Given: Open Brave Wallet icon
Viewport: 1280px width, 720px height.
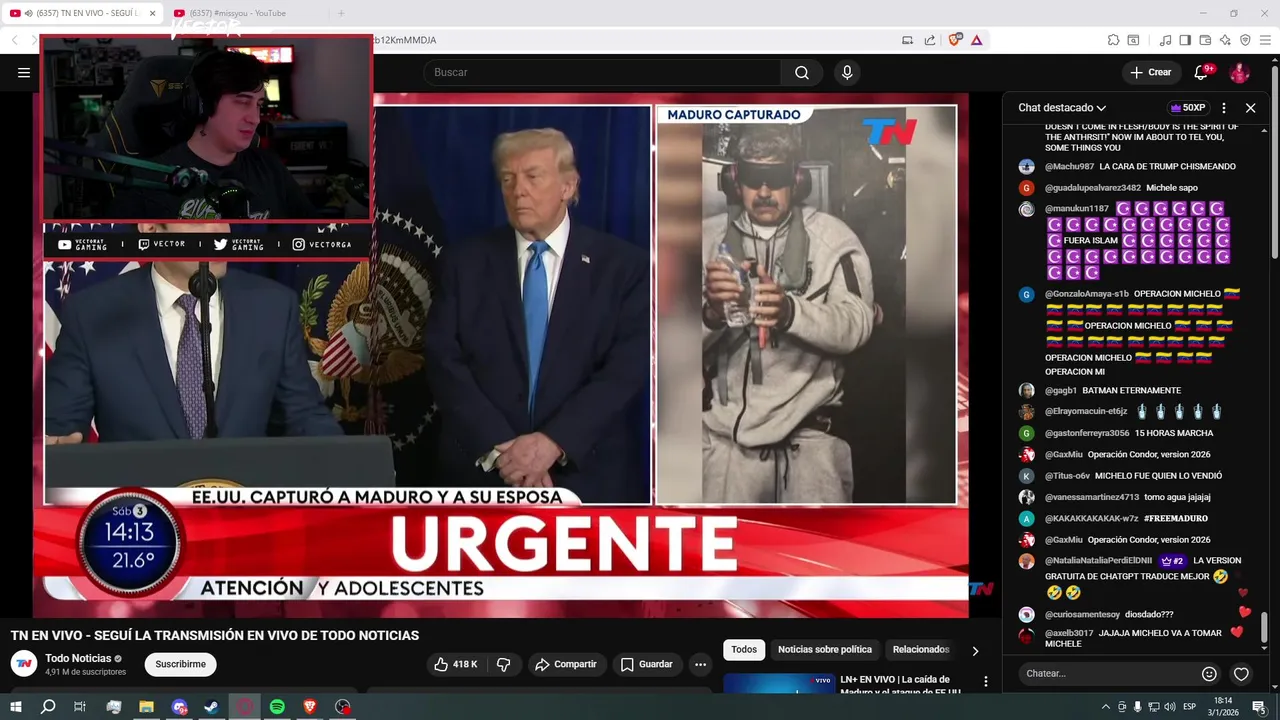Looking at the screenshot, I should click(1205, 40).
